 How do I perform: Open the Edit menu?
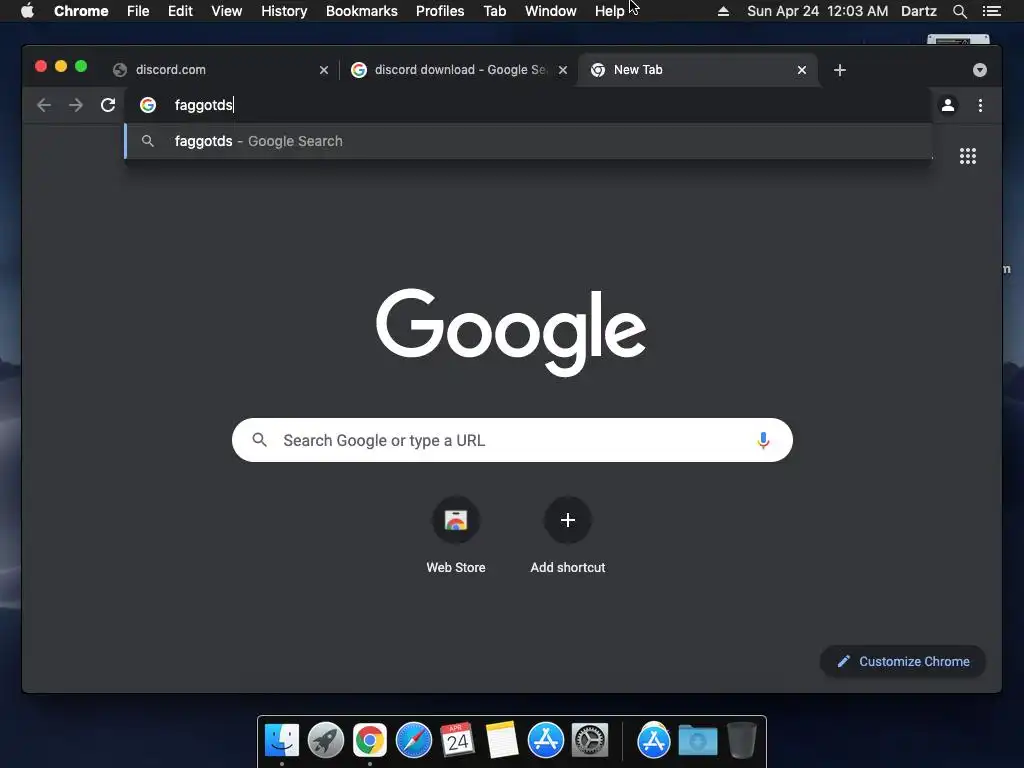coord(180,11)
